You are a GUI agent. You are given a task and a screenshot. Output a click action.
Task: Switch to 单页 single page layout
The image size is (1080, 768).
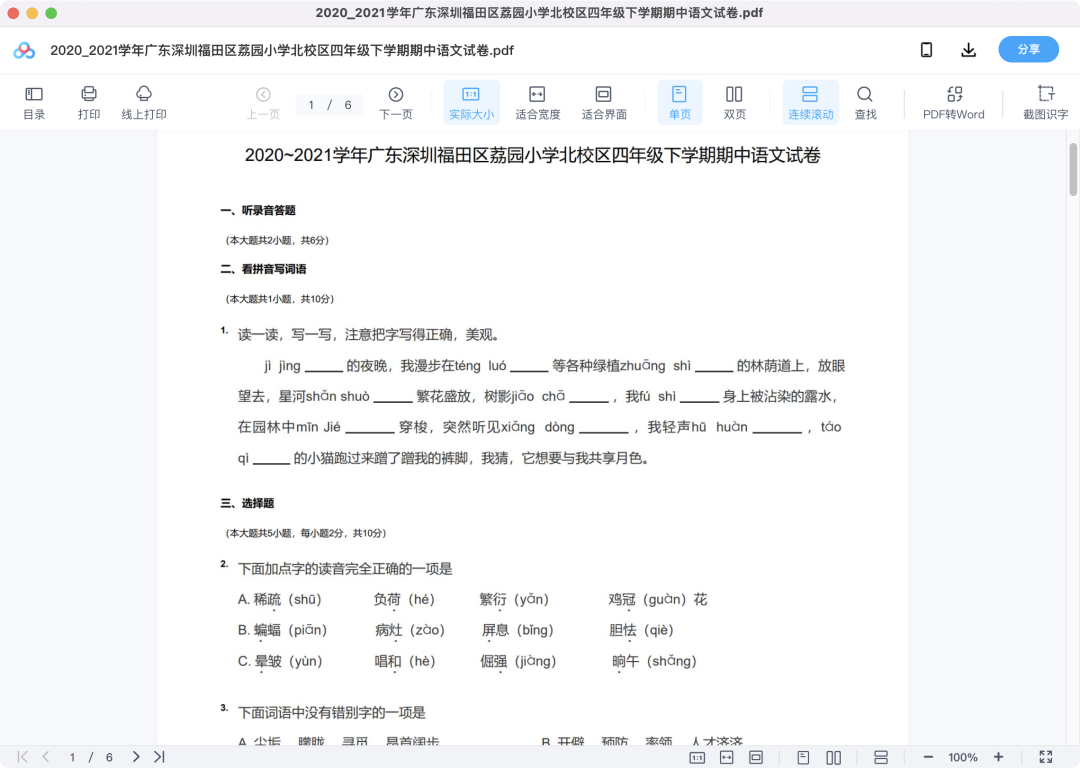pyautogui.click(x=680, y=103)
